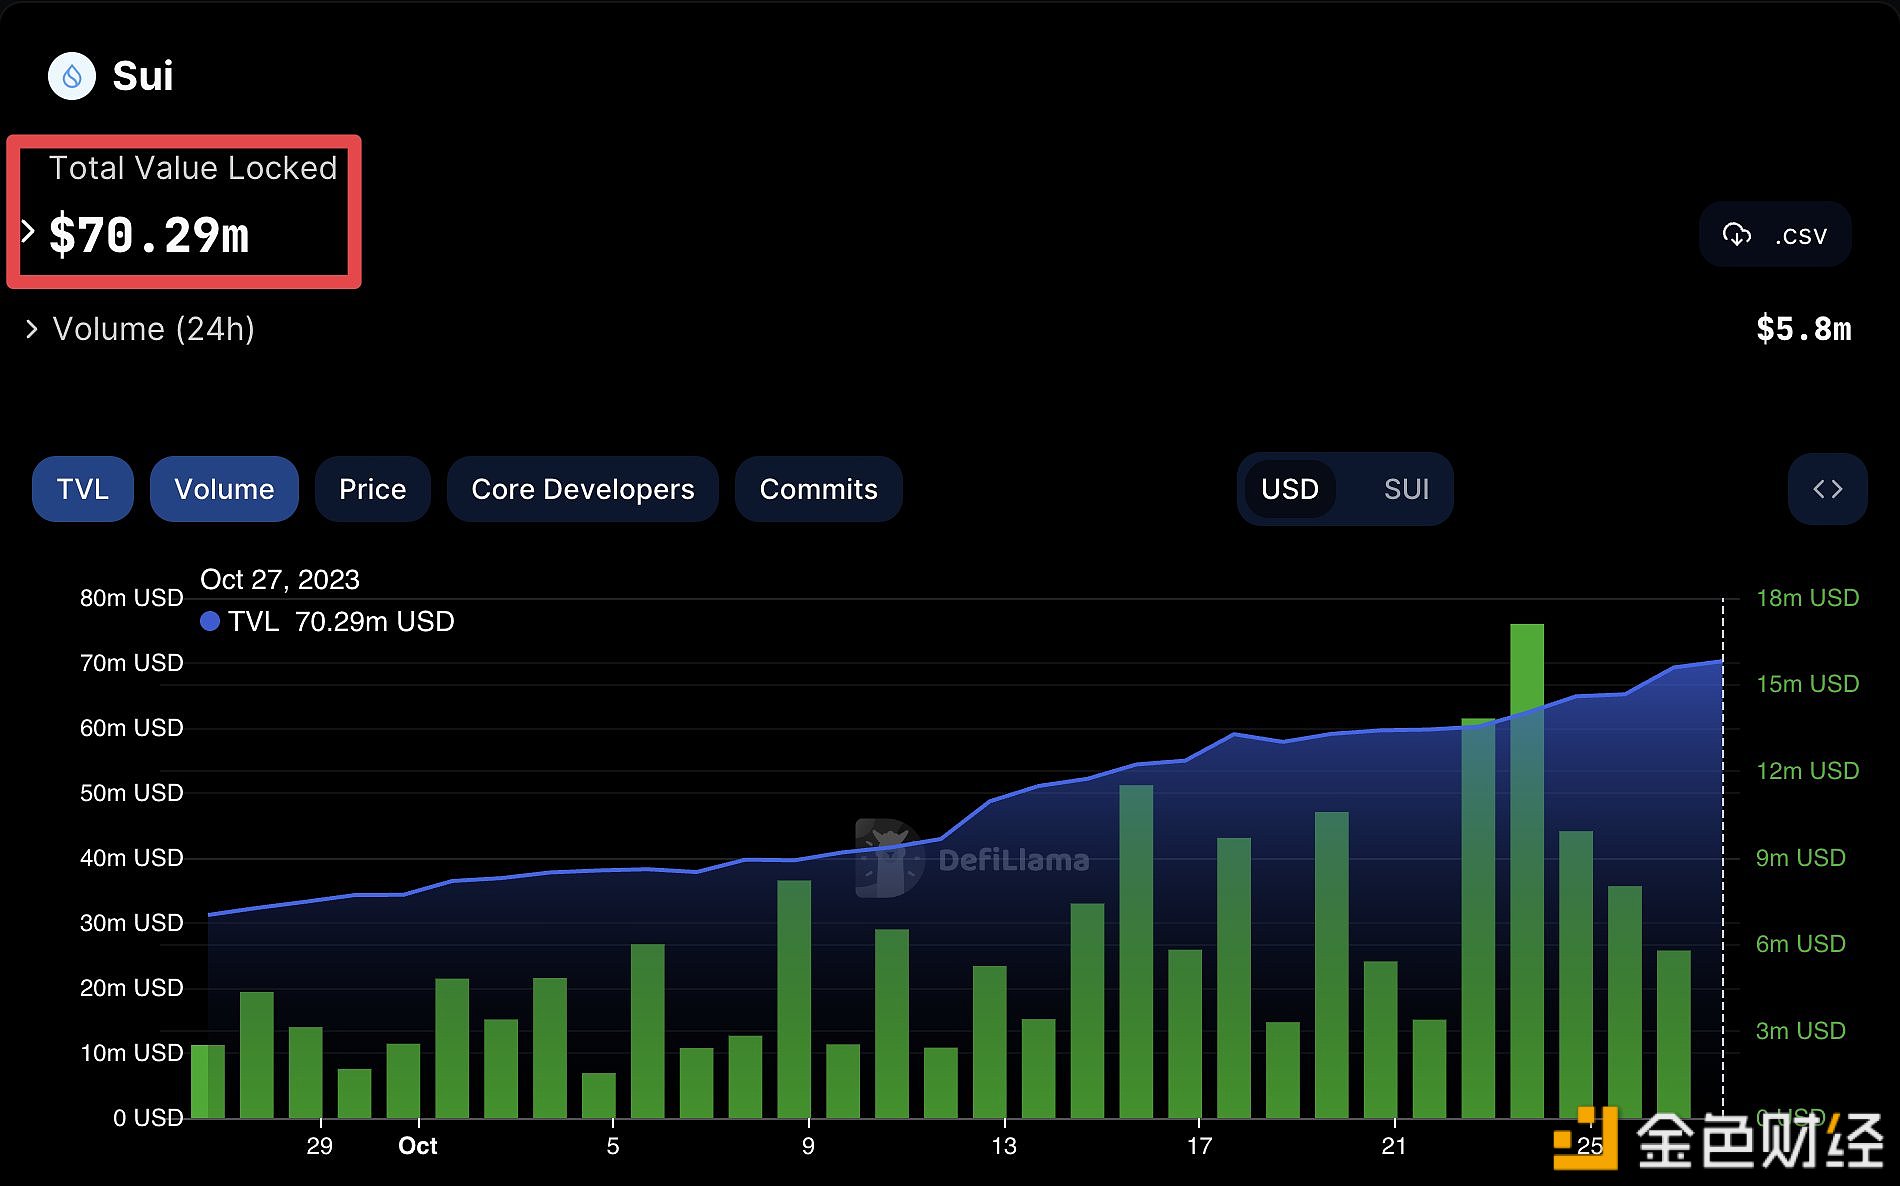The image size is (1900, 1186).
Task: Click the Oct label on x-axis
Action: click(418, 1146)
